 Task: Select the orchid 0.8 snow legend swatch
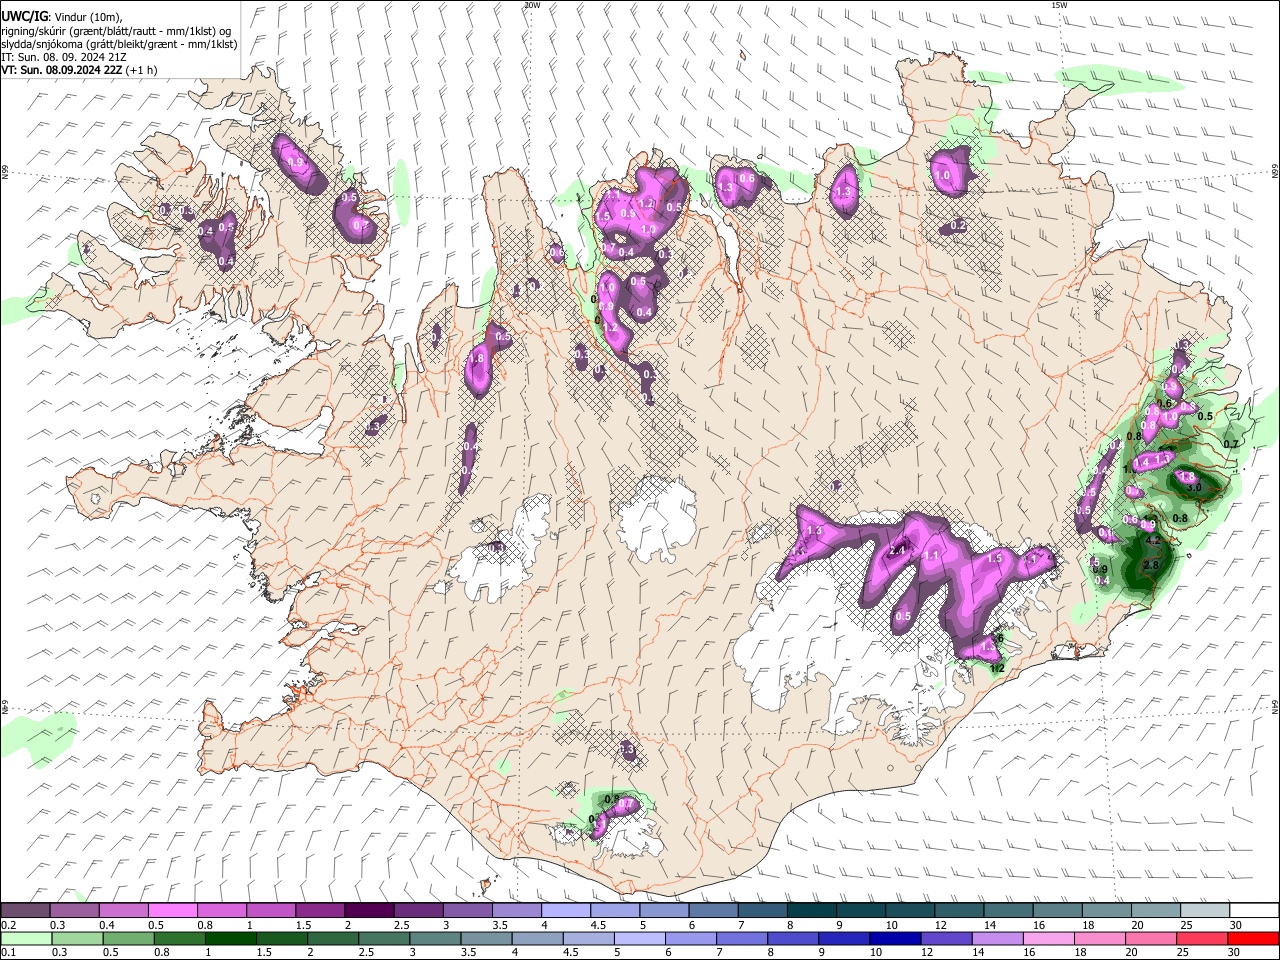pyautogui.click(x=221, y=910)
